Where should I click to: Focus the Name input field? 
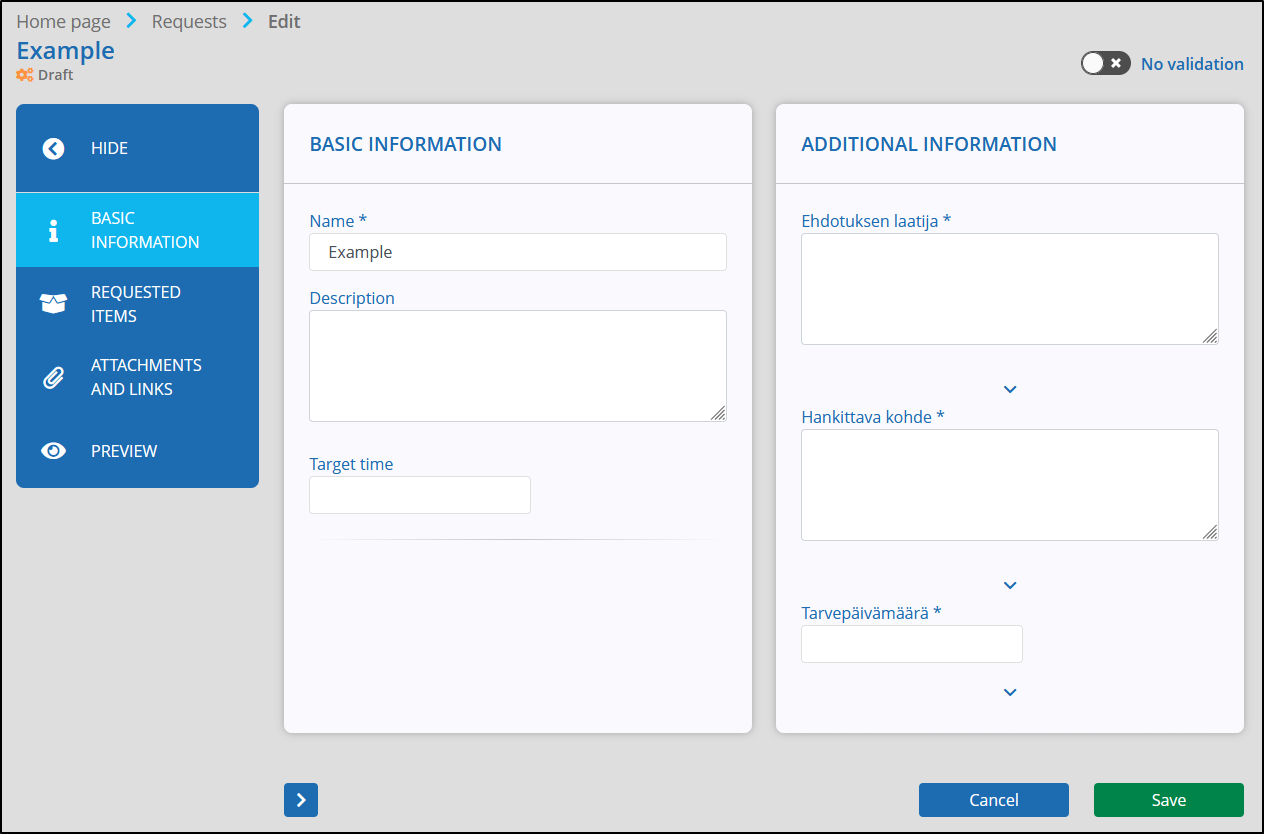518,252
